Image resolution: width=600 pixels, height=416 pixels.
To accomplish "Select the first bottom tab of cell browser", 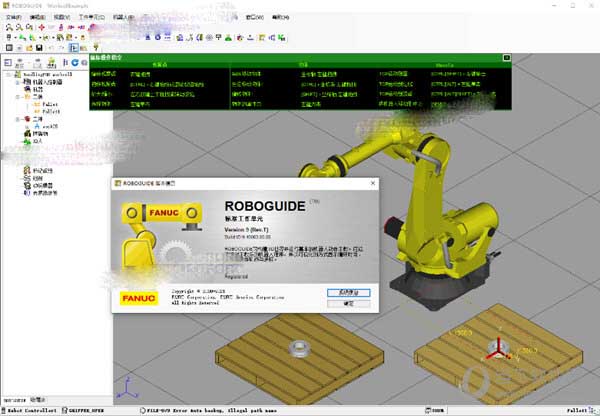I will coord(15,400).
